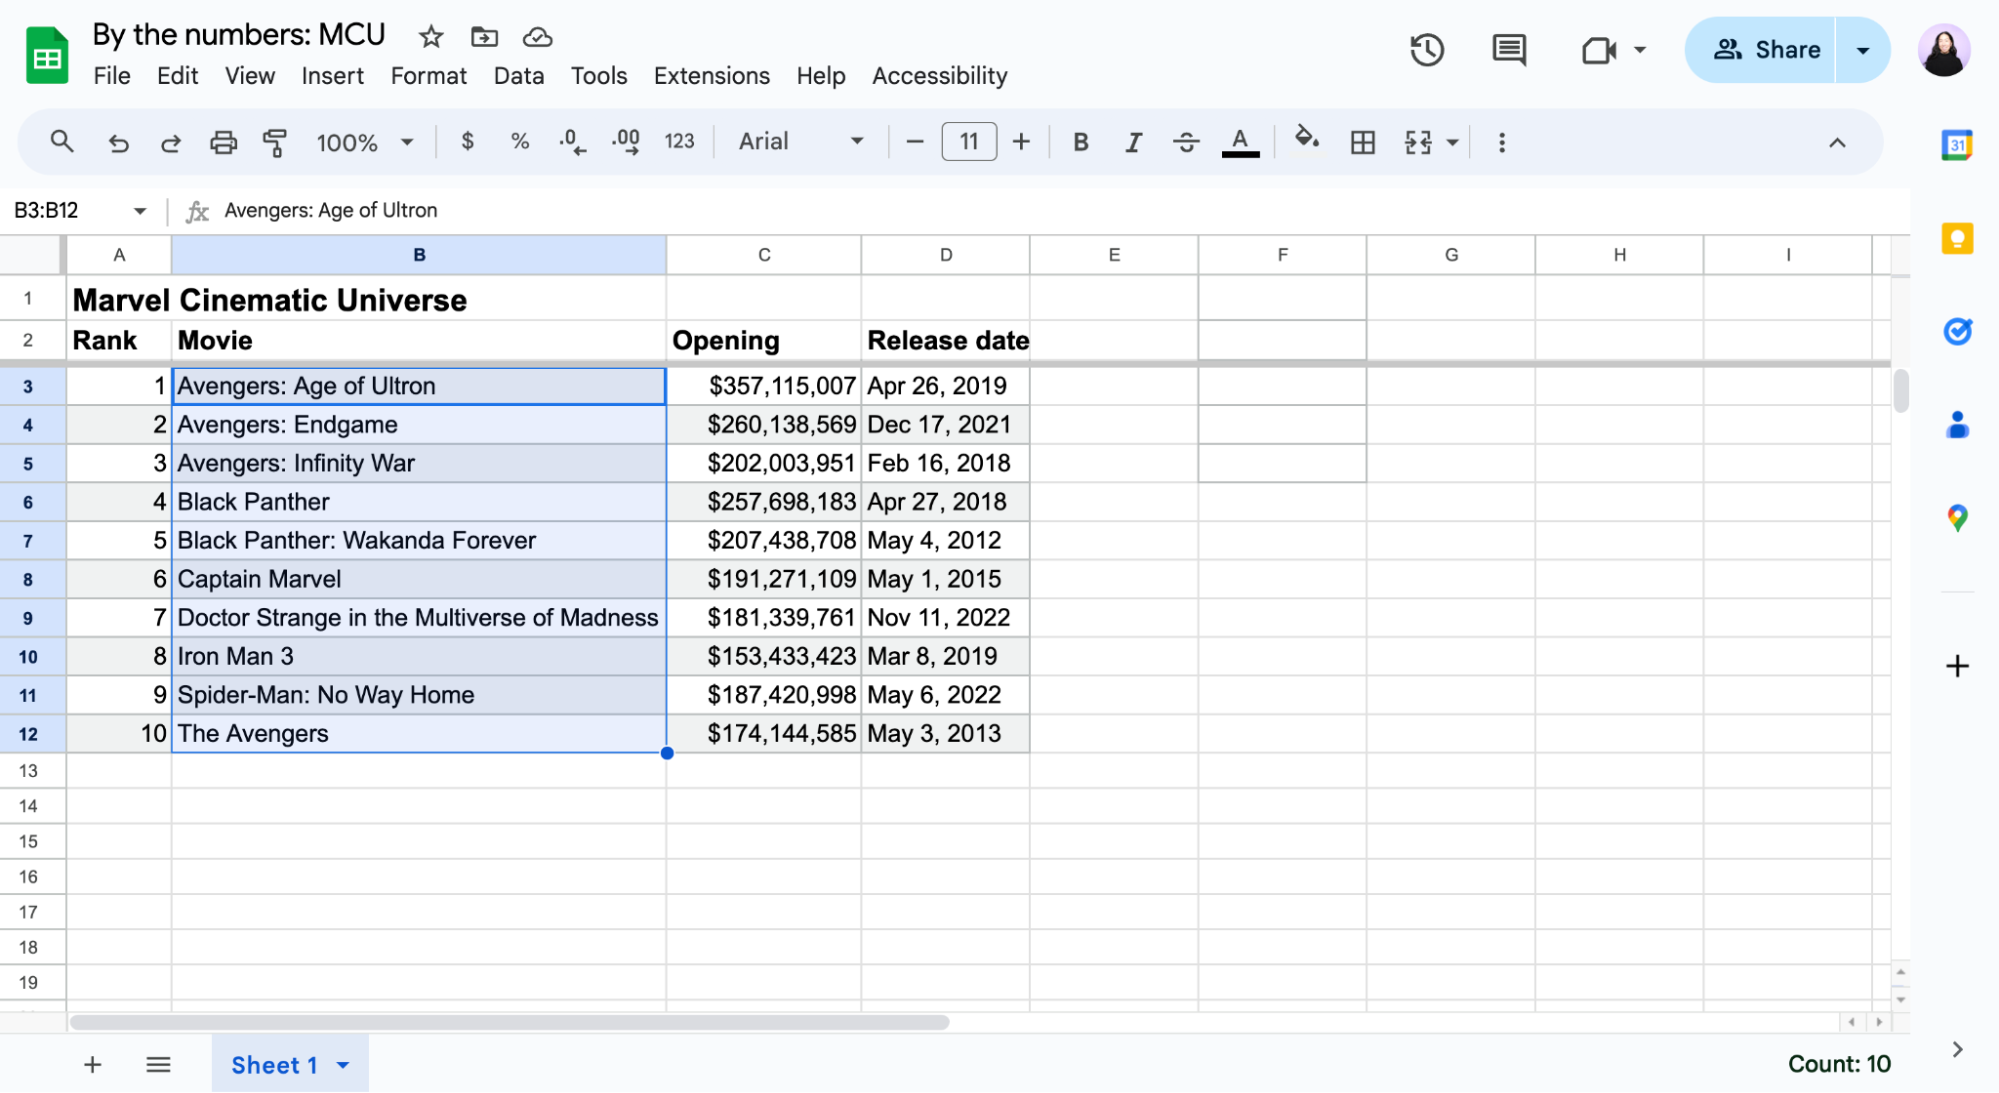Decrease font size minus button
Image resolution: width=1999 pixels, height=1093 pixels.
coord(915,142)
